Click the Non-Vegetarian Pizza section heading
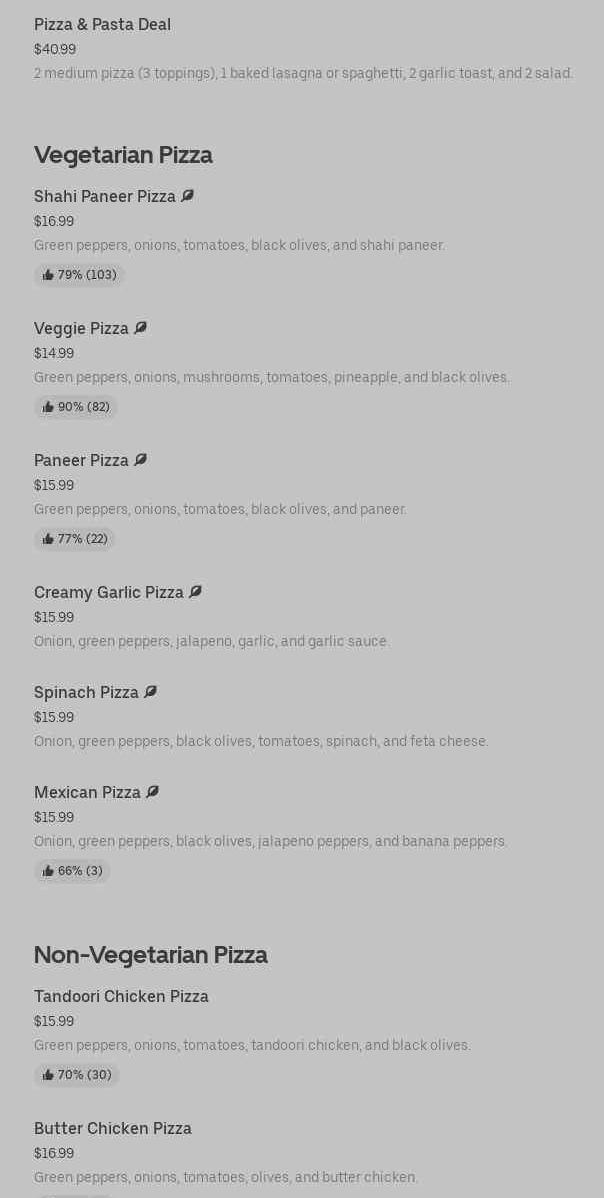Screen dimensions: 604x1198 coord(151,955)
